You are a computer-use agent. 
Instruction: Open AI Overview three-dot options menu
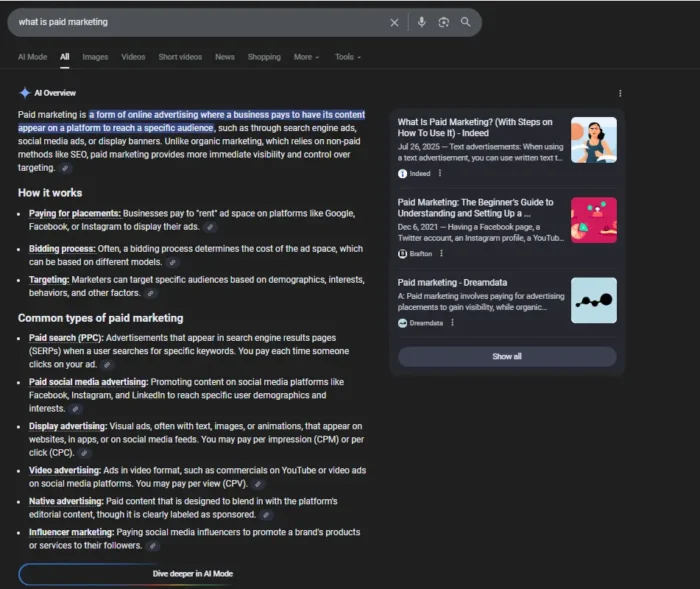pos(620,93)
